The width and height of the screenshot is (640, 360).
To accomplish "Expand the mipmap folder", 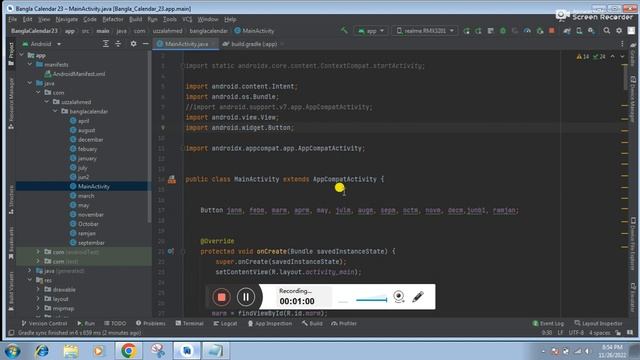I will click(38, 308).
